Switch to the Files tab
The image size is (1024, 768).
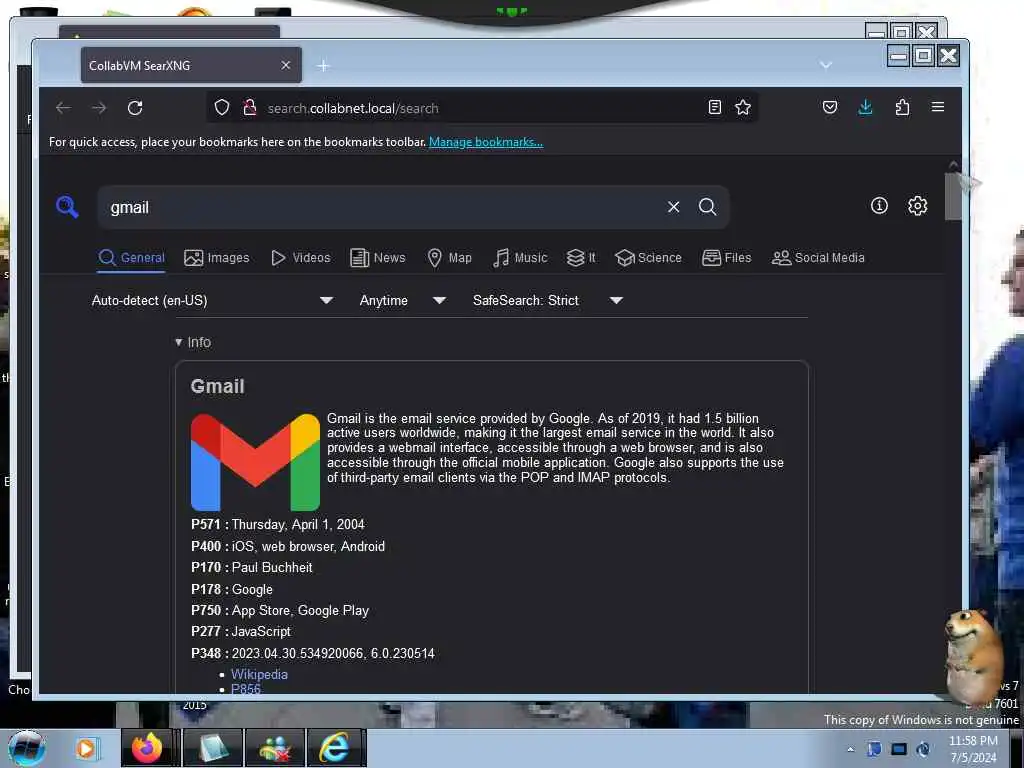[x=727, y=258]
